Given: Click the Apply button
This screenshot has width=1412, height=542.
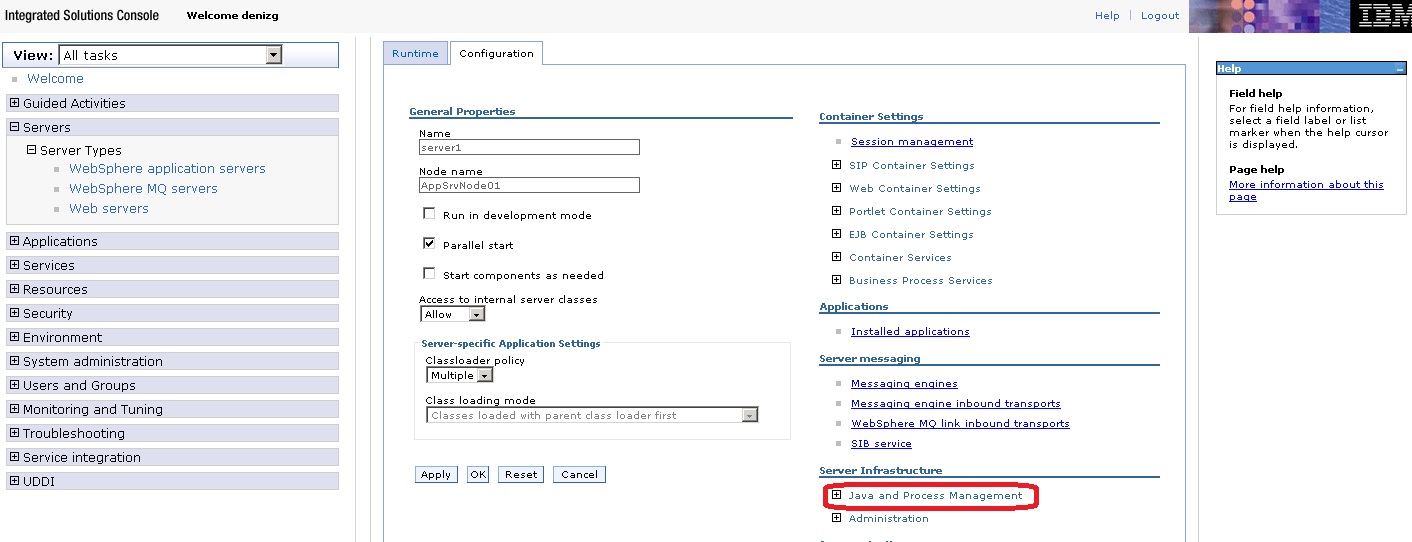Looking at the screenshot, I should (435, 475).
